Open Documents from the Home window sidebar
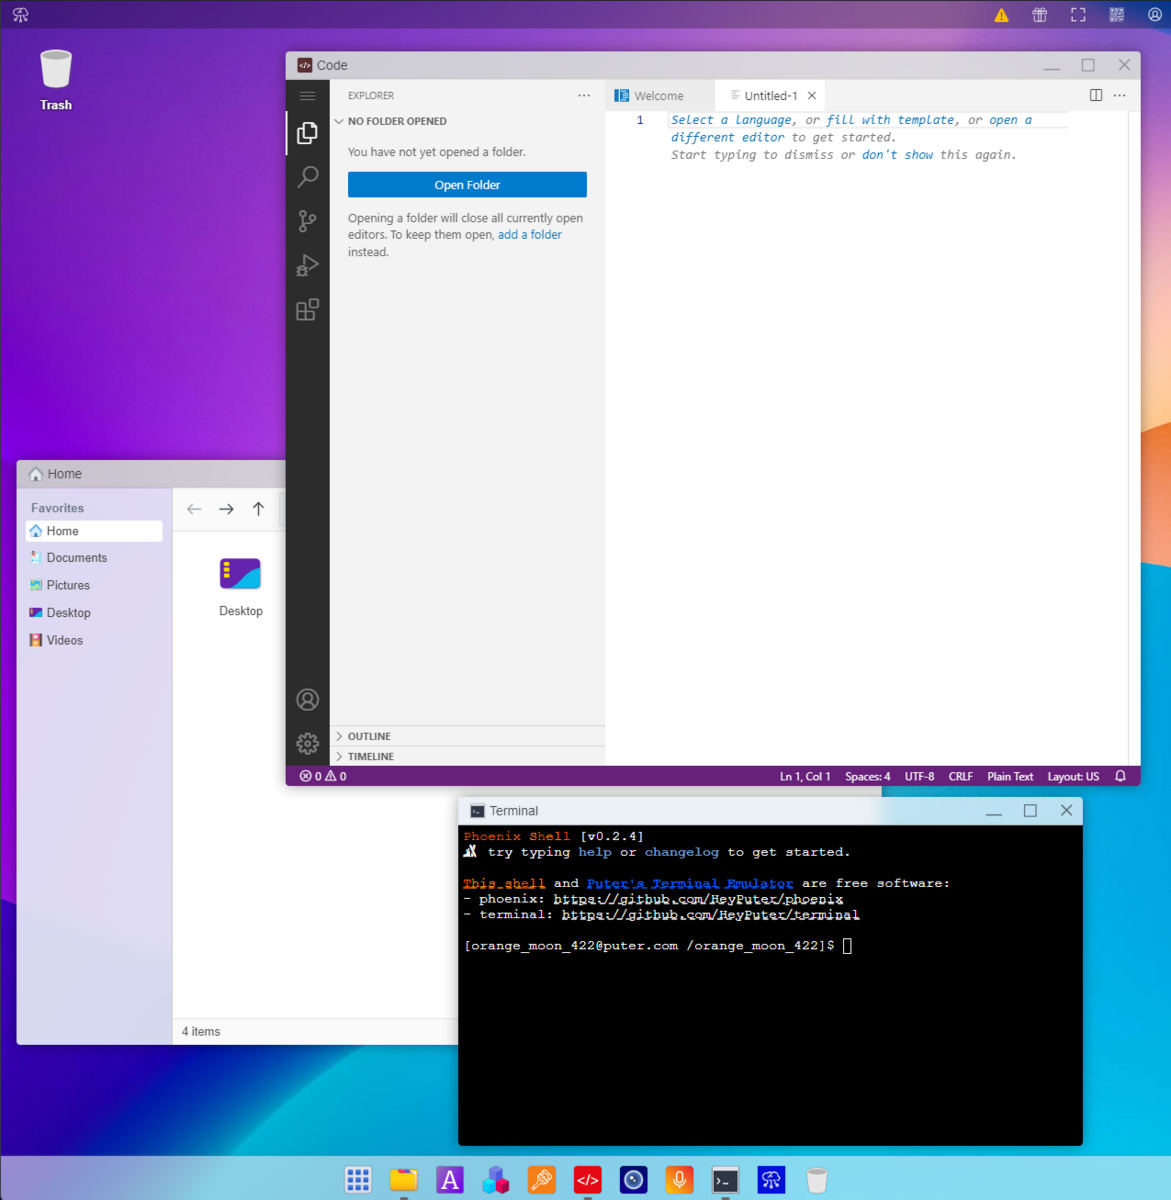Viewport: 1171px width, 1200px height. point(75,557)
